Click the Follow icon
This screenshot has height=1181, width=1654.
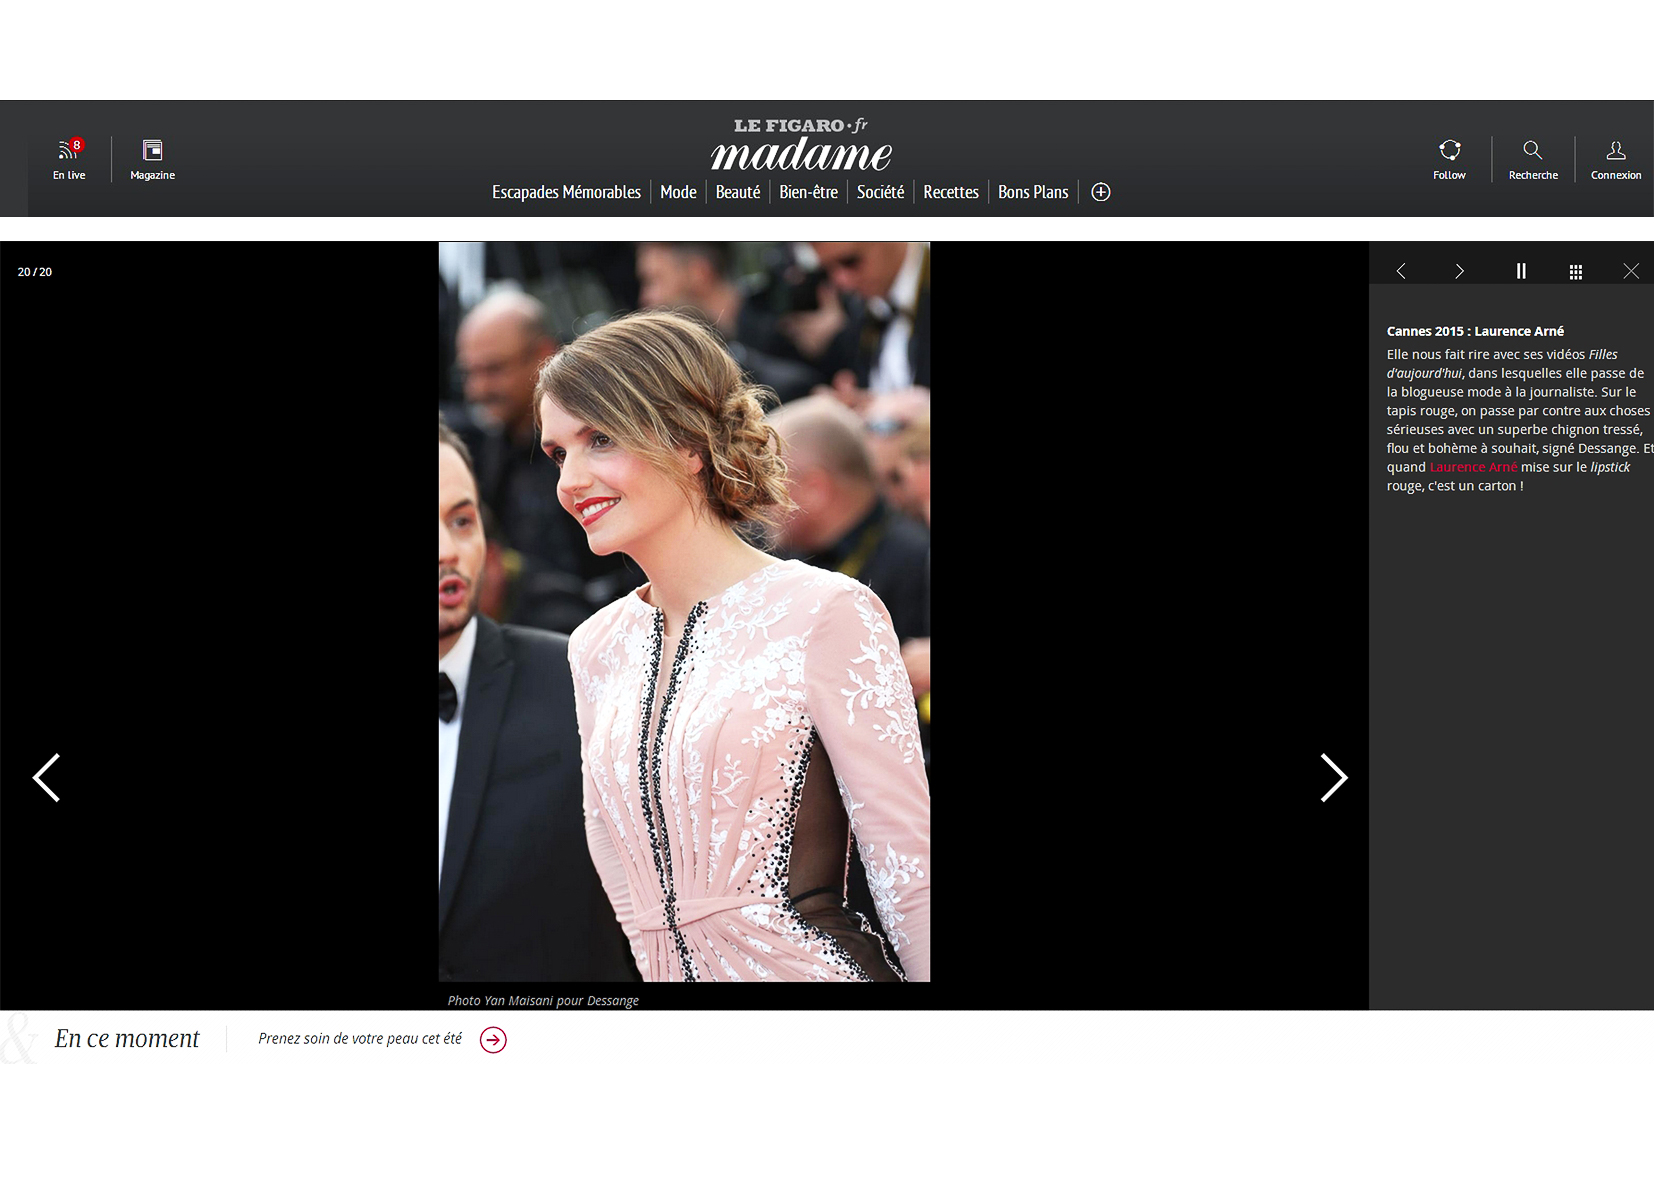pyautogui.click(x=1449, y=151)
